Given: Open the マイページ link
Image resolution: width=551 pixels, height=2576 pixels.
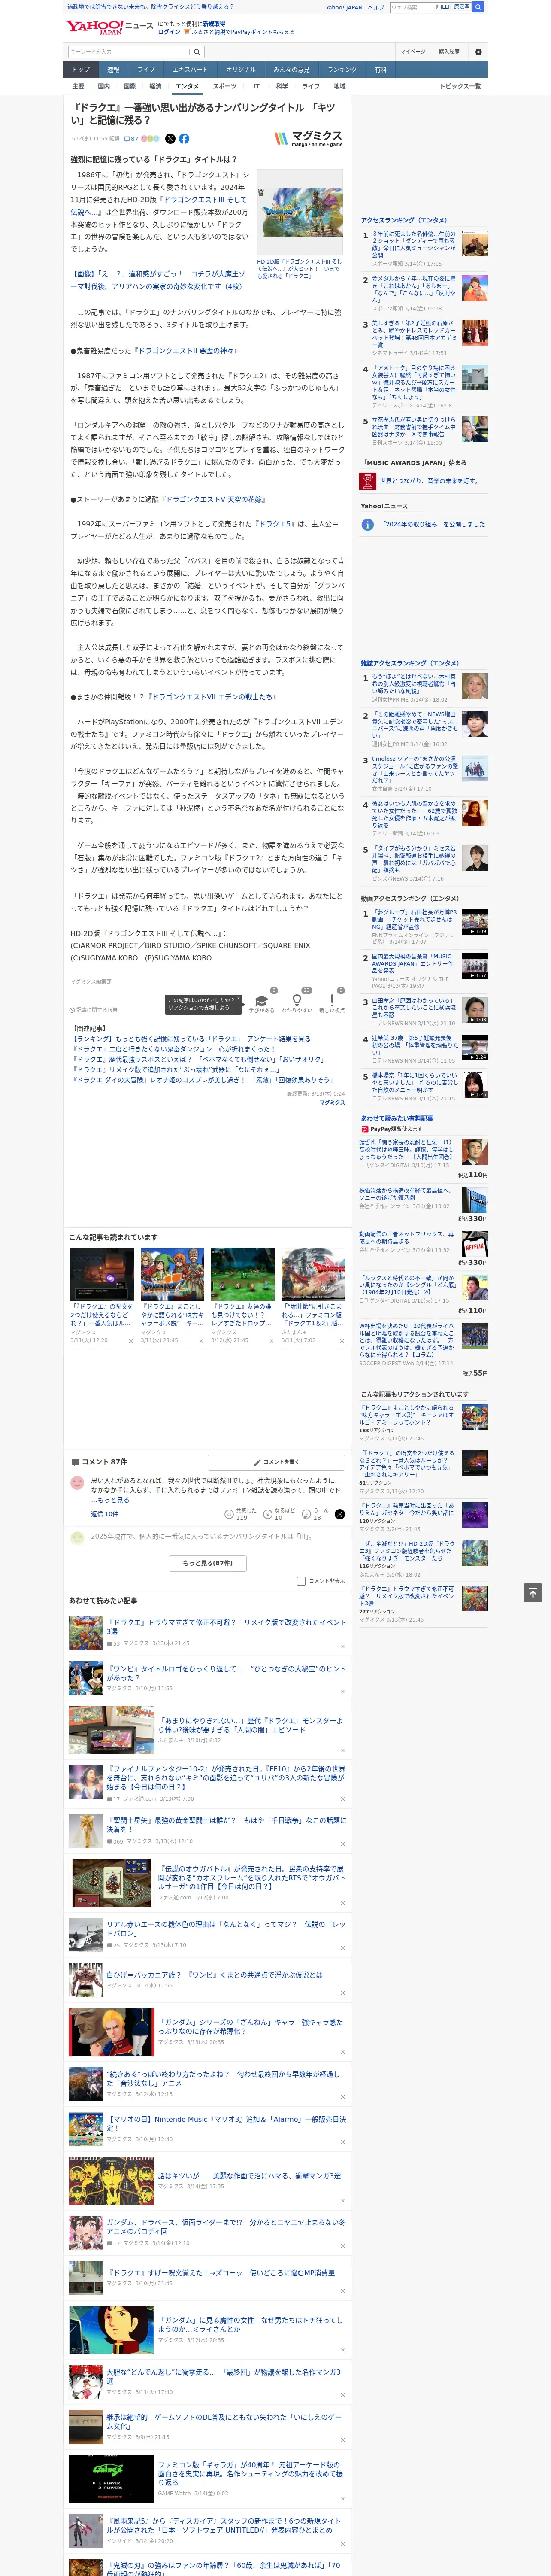Looking at the screenshot, I should [413, 51].
